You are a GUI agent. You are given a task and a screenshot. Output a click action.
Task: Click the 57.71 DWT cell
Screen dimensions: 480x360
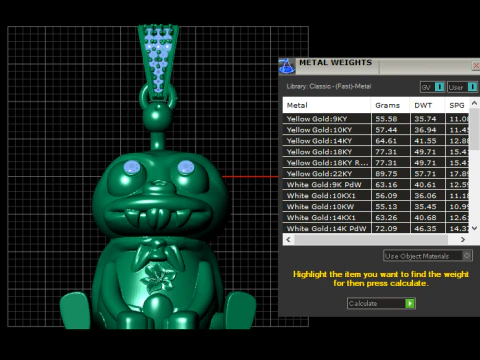coord(428,173)
